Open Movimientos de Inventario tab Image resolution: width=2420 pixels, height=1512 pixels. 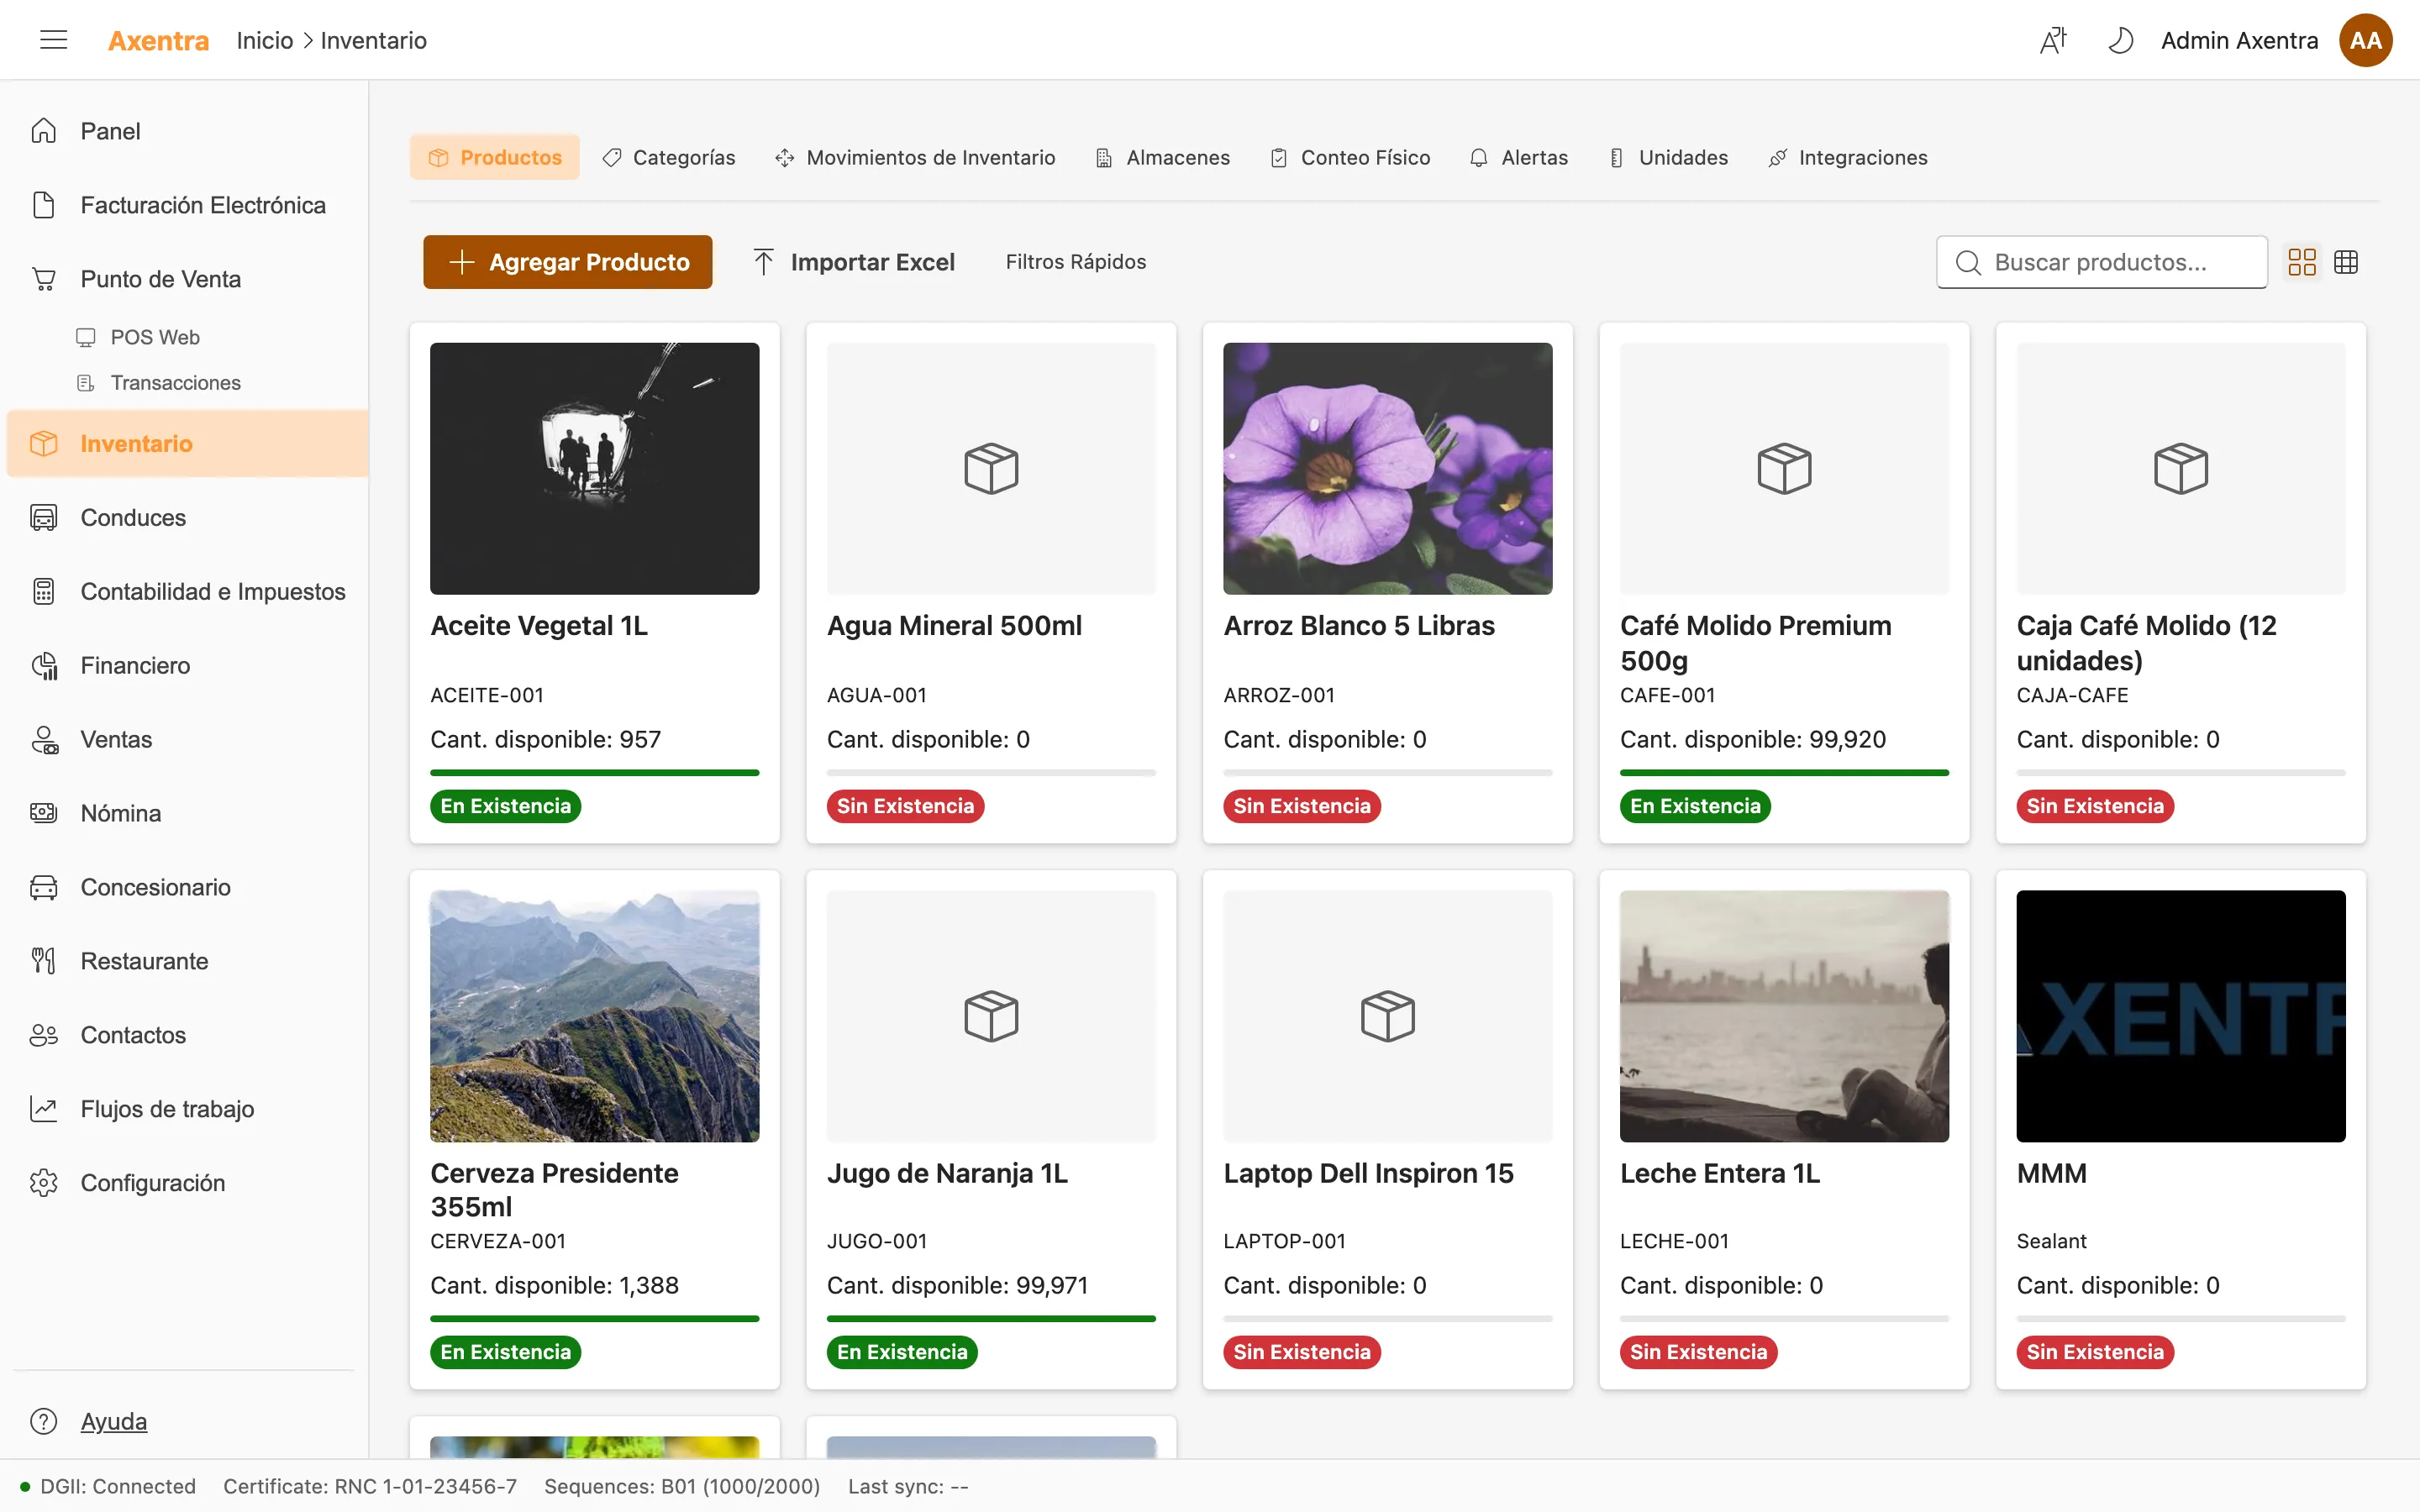(x=915, y=157)
